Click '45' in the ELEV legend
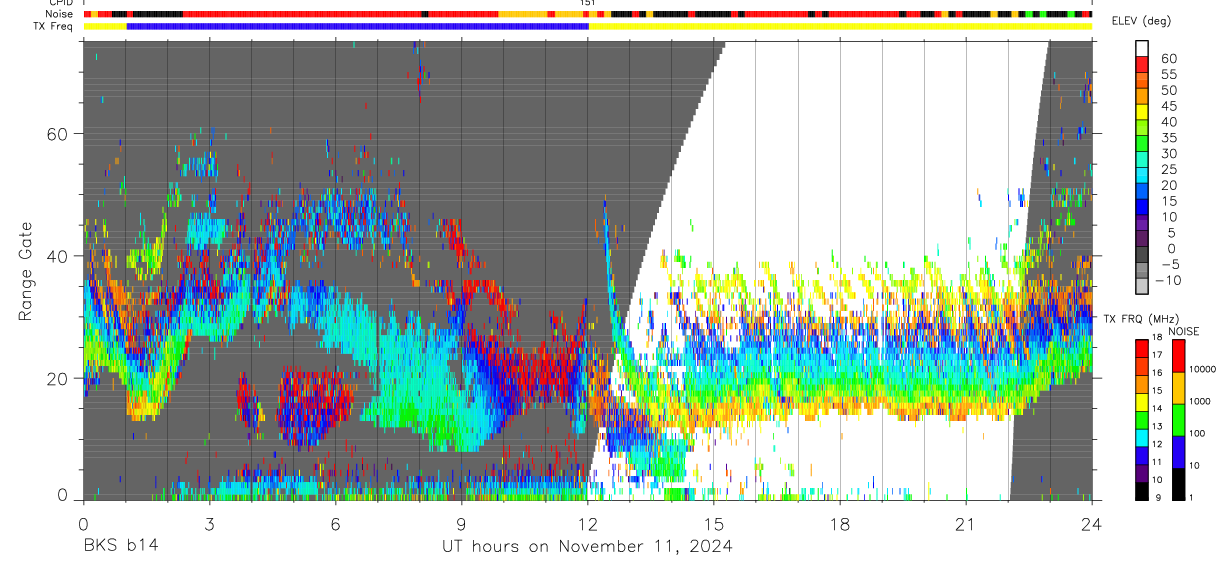1228x567 pixels. click(1169, 106)
